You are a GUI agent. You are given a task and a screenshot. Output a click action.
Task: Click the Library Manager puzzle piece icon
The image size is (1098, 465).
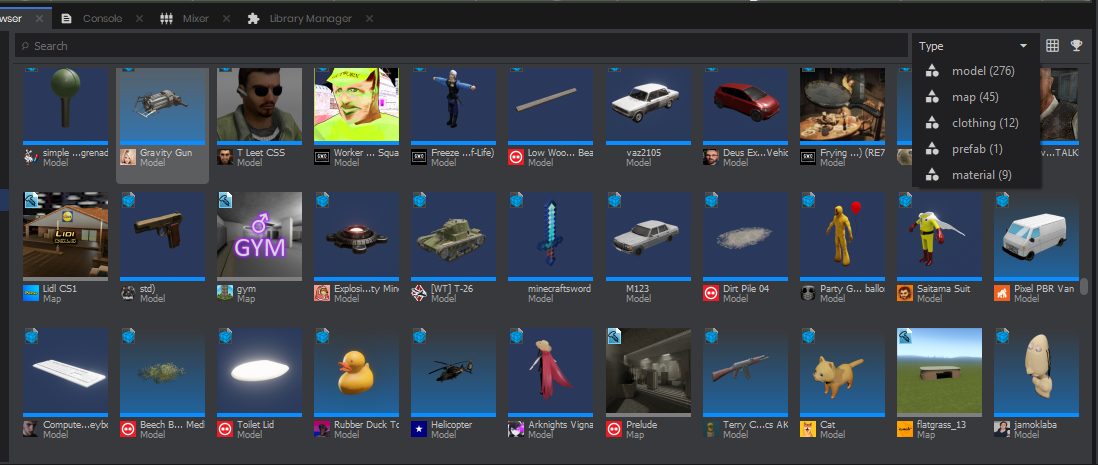253,19
